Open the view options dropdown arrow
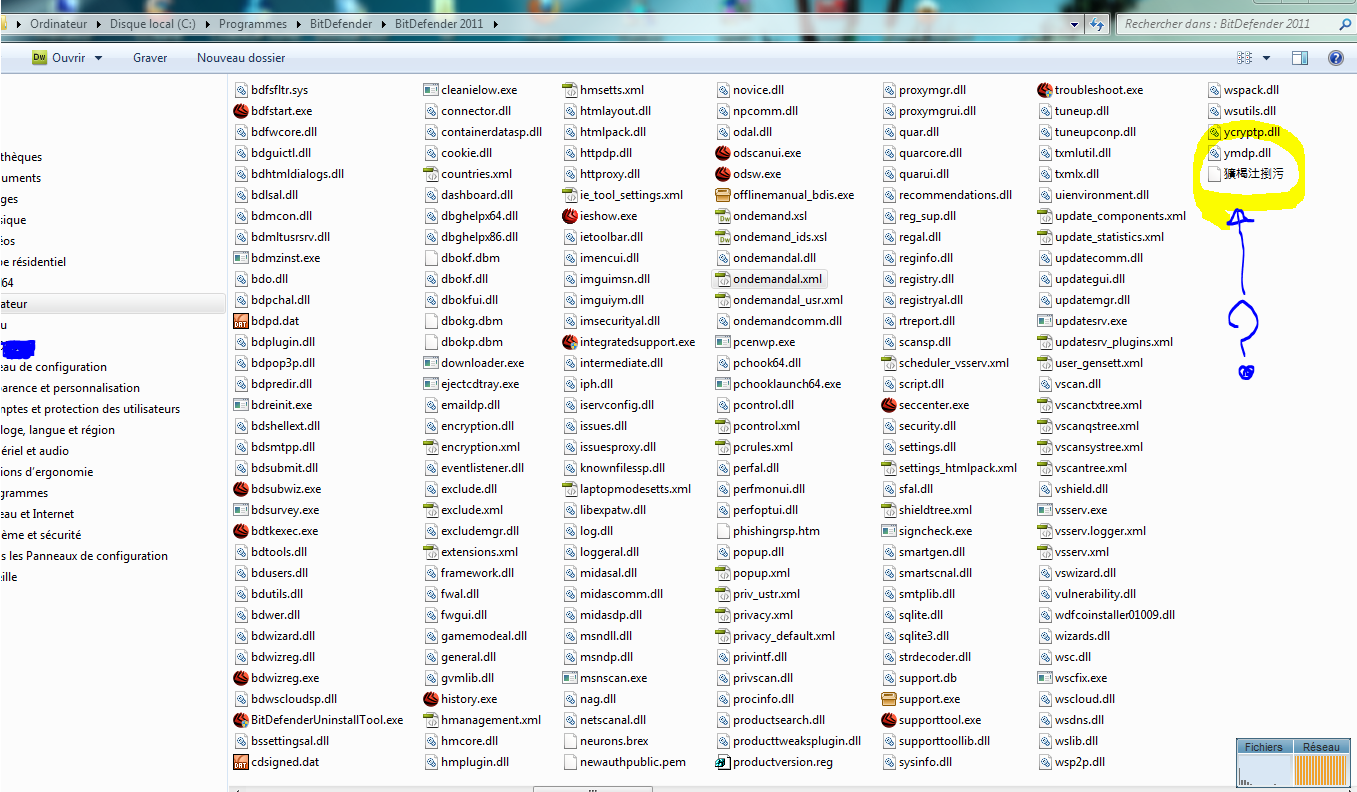Viewport: 1357px width, 792px height. (1267, 58)
